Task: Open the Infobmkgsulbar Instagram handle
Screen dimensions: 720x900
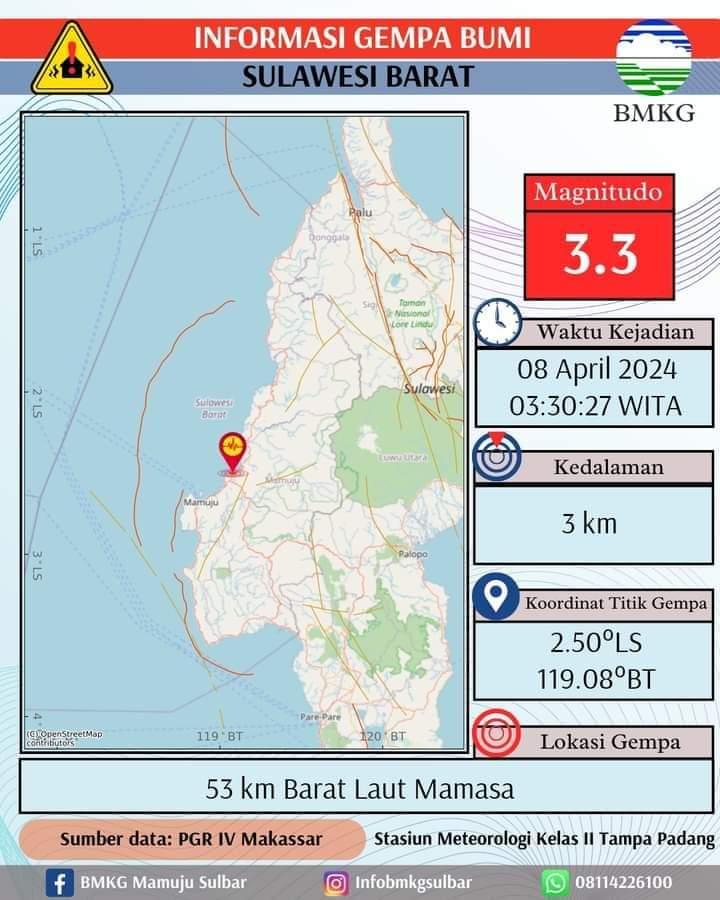Action: point(413,882)
